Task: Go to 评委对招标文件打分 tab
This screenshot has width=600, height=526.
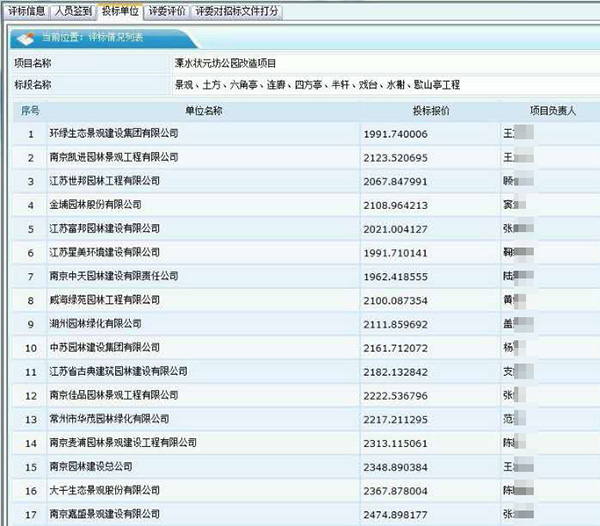Action: 237,12
